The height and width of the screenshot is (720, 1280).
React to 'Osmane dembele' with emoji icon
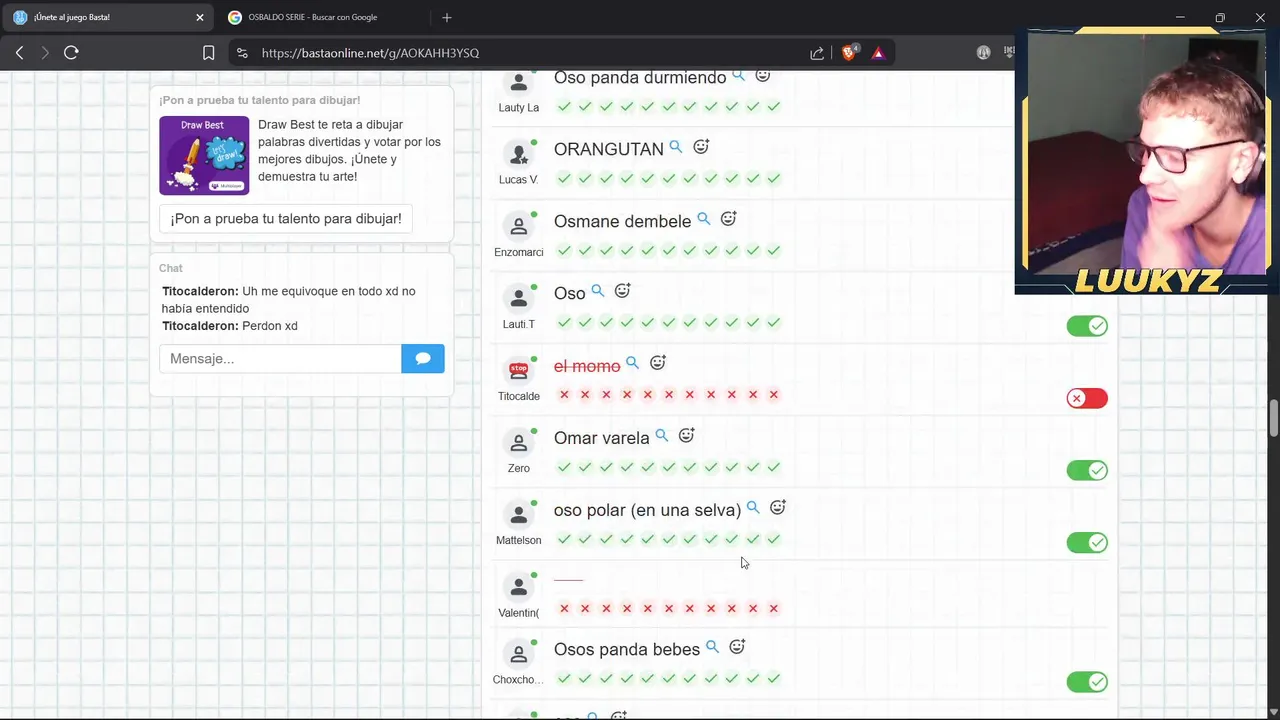point(729,219)
